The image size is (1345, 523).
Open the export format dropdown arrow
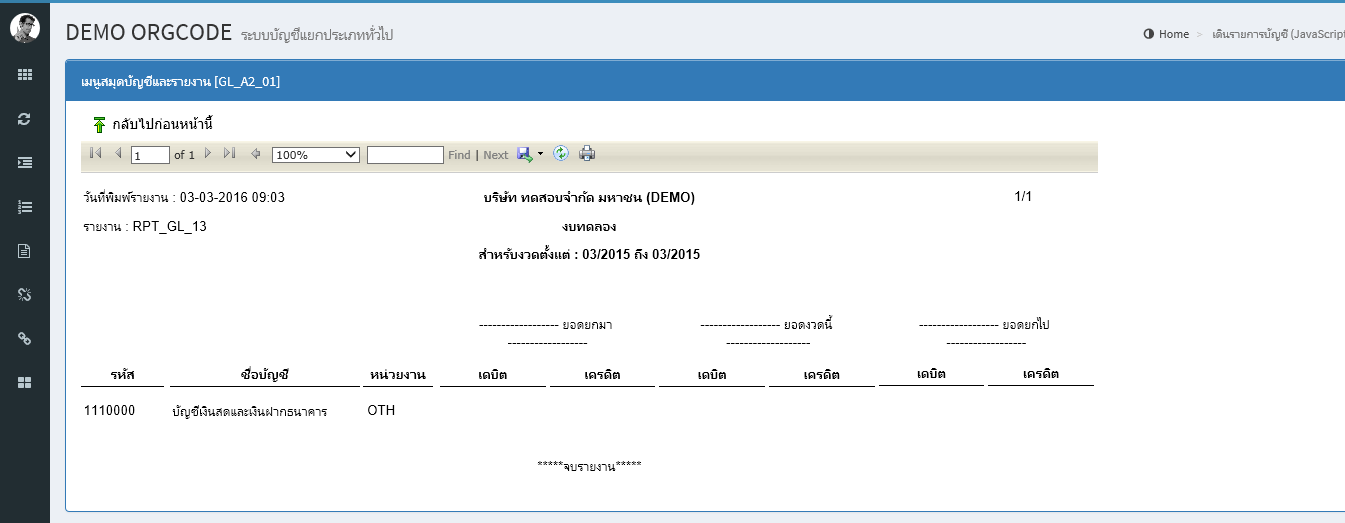pyautogui.click(x=540, y=155)
